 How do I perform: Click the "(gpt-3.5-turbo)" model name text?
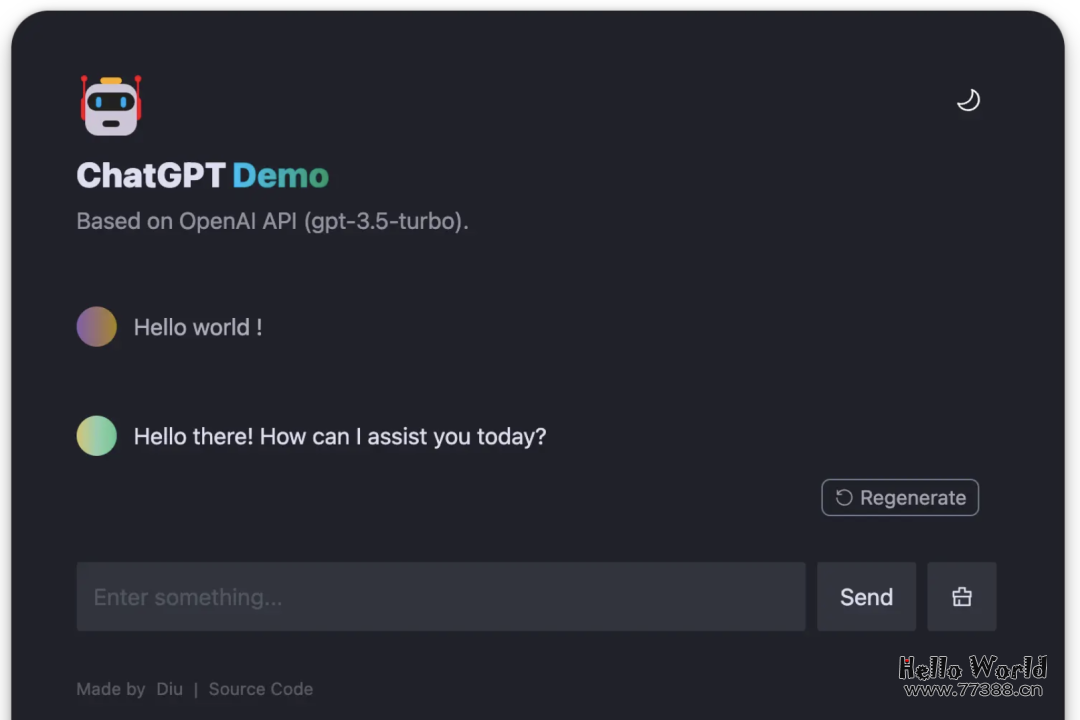pyautogui.click(x=385, y=221)
